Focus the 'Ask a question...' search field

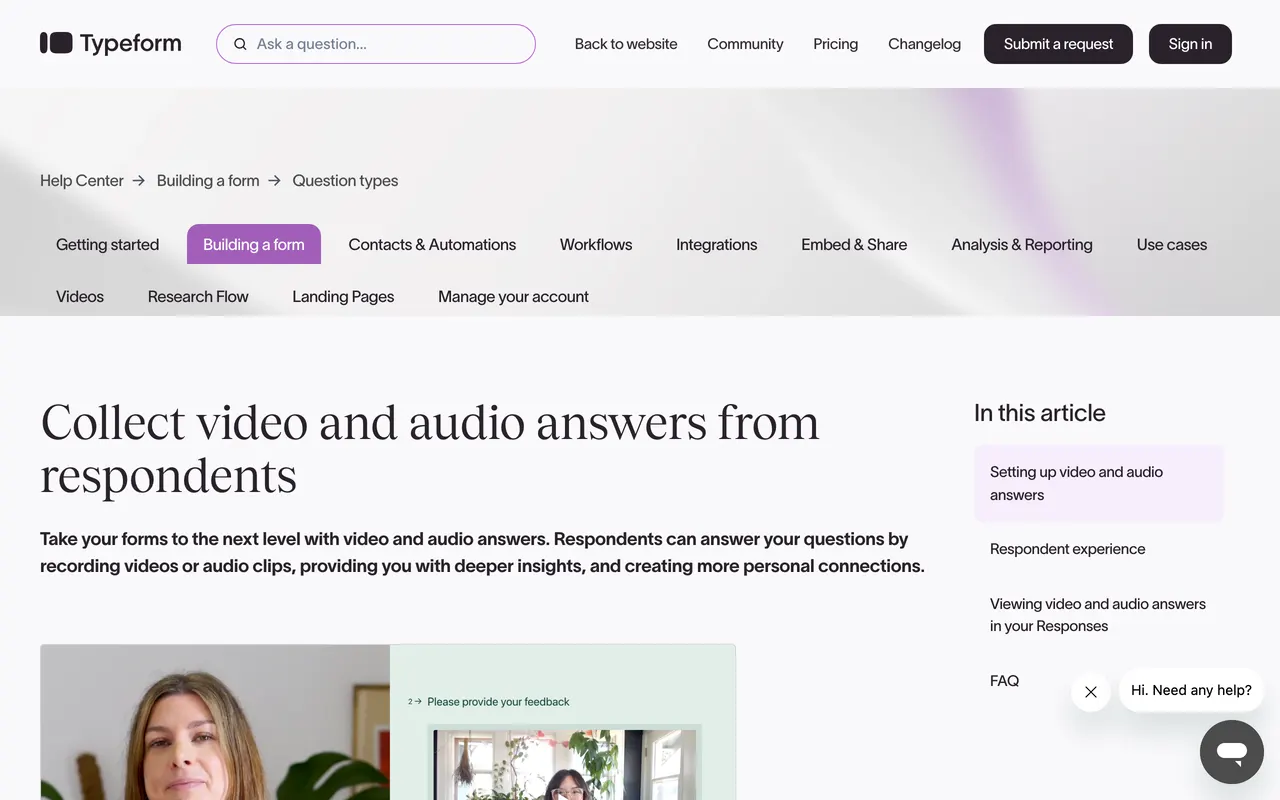(376, 44)
